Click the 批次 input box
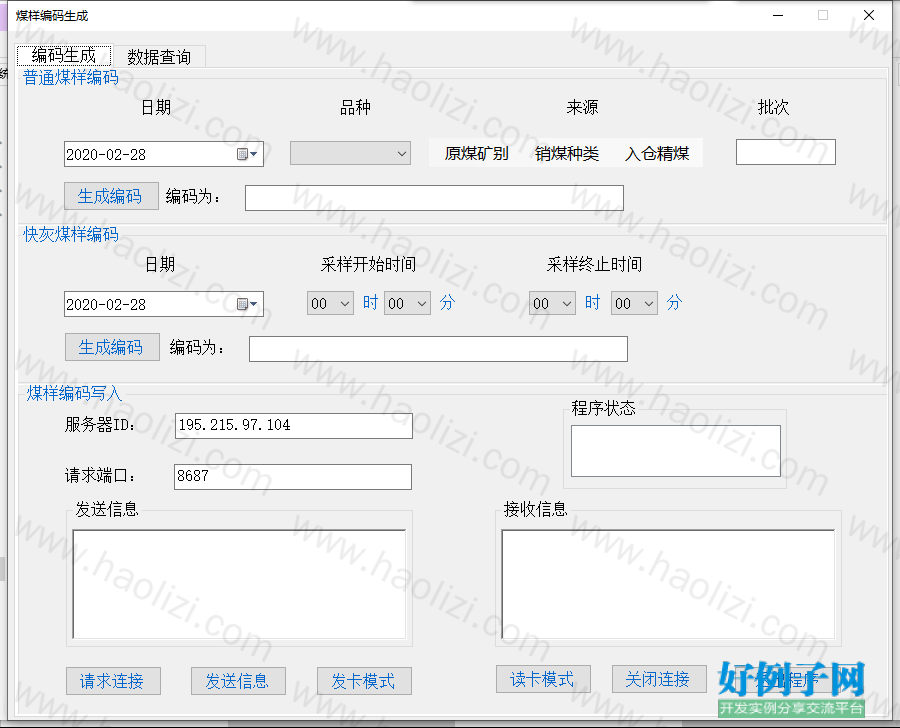Image resolution: width=900 pixels, height=728 pixels. [786, 152]
